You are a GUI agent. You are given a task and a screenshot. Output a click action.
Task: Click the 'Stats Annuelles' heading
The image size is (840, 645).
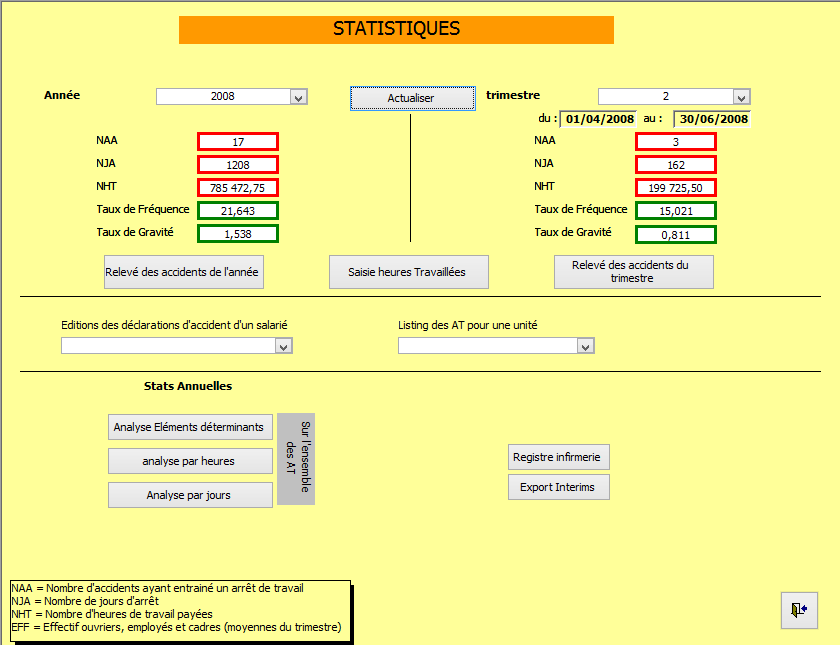(188, 386)
